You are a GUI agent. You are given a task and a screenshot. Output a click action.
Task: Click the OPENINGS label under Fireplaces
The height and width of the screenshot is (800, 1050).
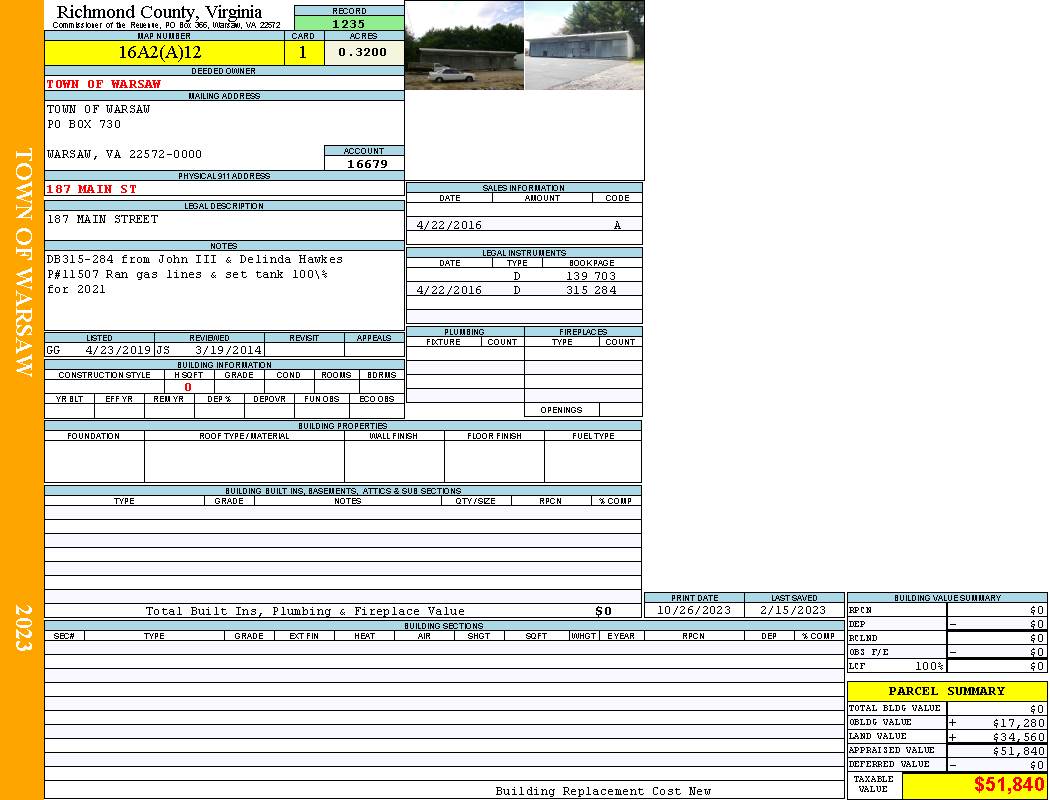(561, 410)
